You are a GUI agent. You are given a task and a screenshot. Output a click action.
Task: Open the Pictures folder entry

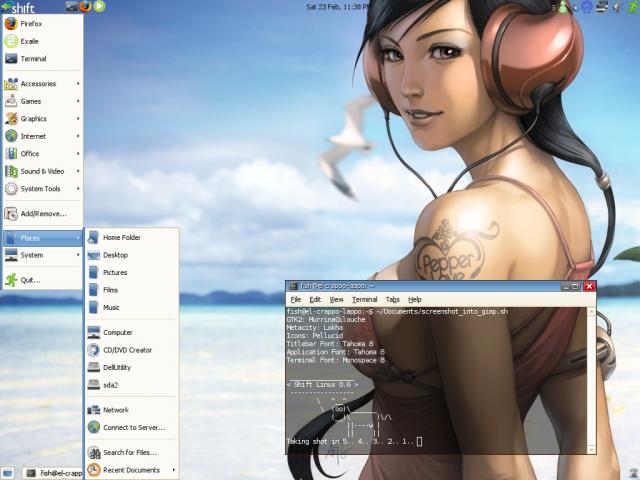click(x=132, y=273)
